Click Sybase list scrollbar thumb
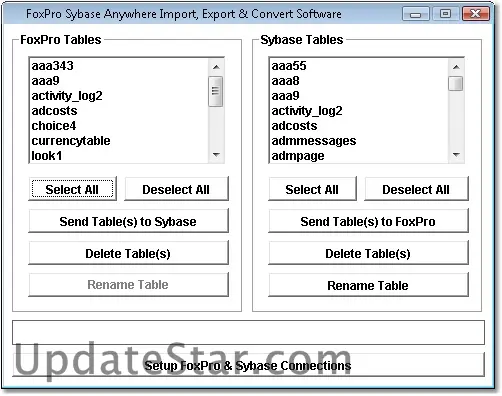Screen dimensions: 502x396 (x=456, y=83)
